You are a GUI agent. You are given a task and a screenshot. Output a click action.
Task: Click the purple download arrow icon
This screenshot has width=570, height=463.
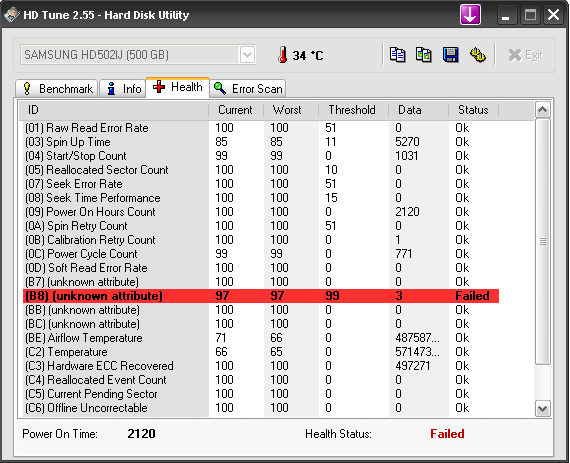click(470, 15)
